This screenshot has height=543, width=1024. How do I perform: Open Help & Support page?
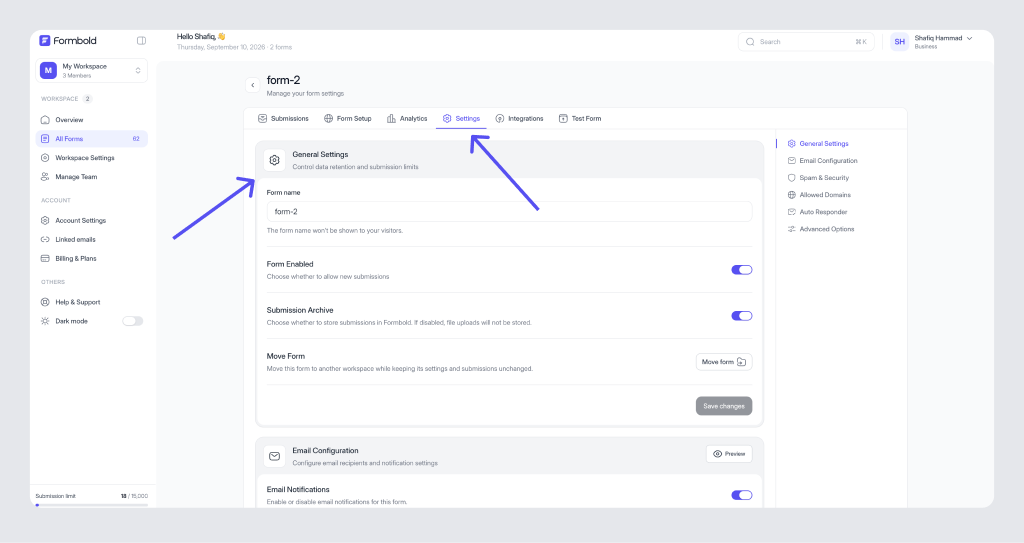91,302
